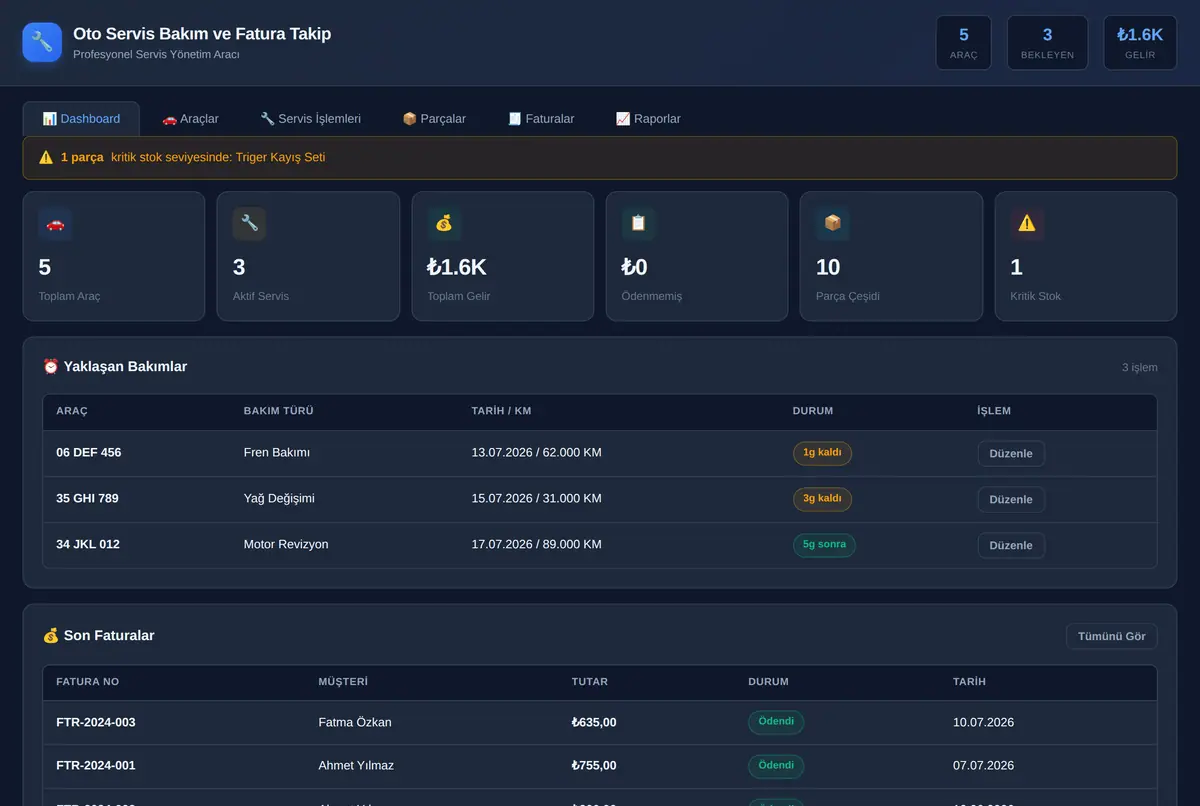Screen dimensions: 1200x806
Task: Click the Motor Revizyon maintenance type
Action: 286,545
